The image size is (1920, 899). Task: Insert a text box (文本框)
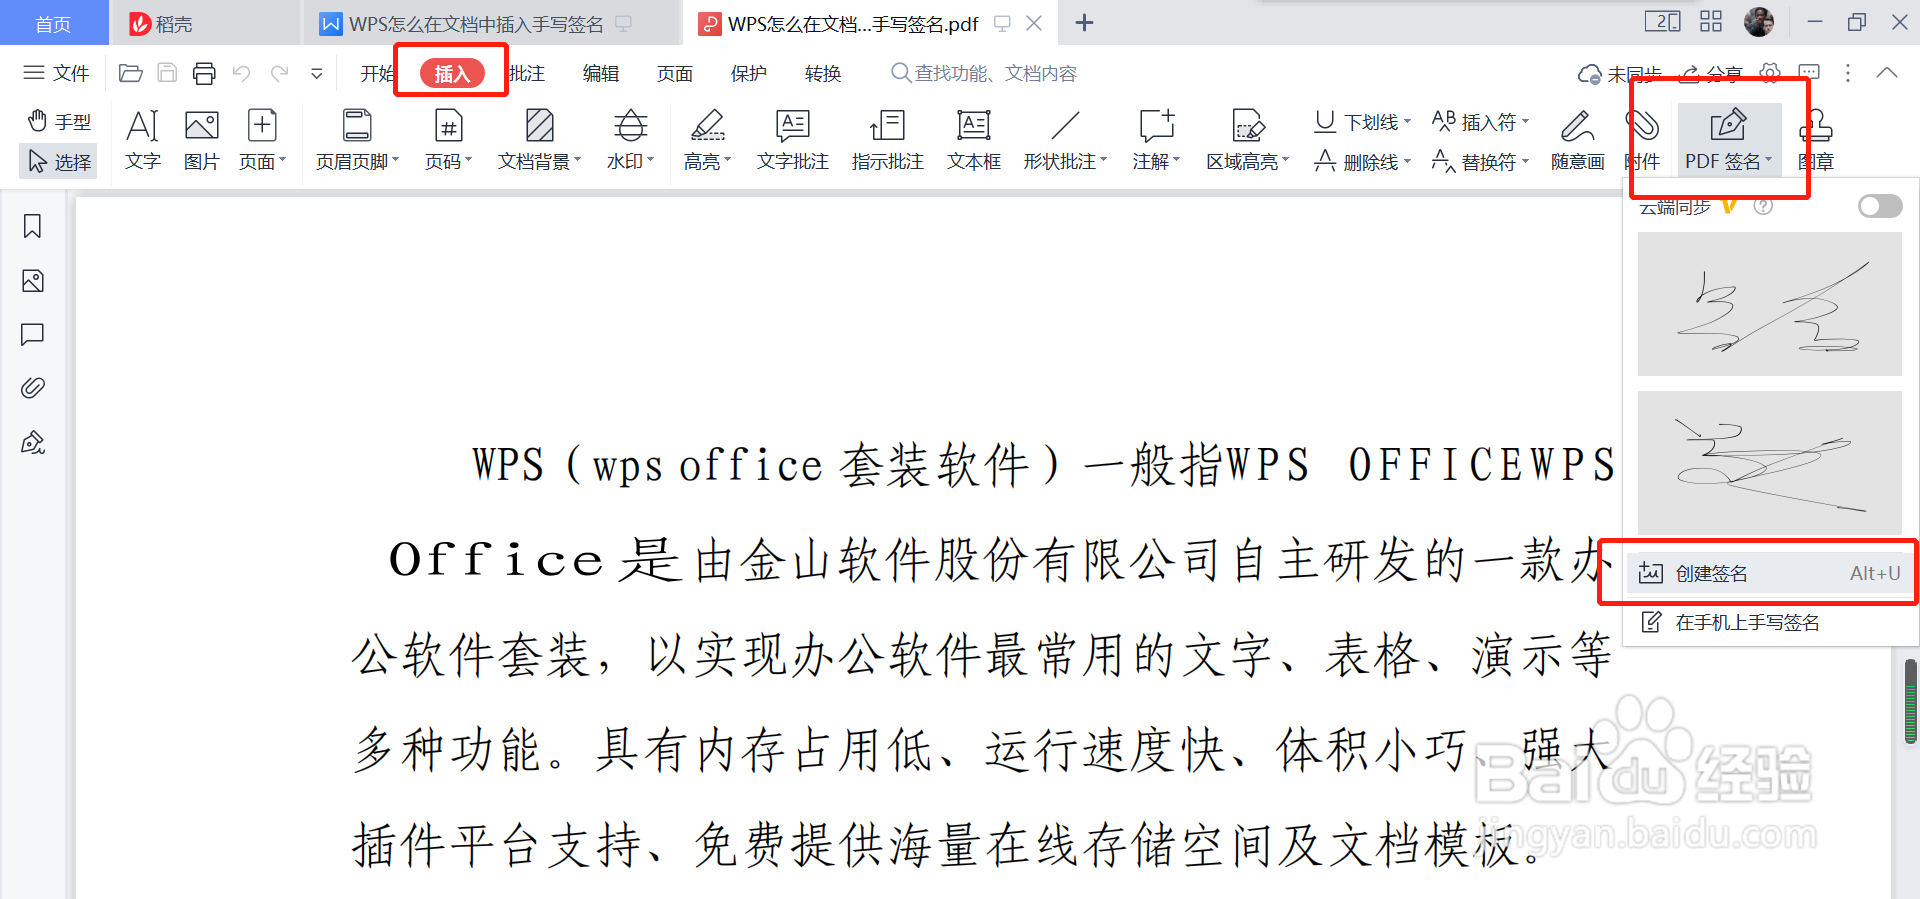coord(973,140)
